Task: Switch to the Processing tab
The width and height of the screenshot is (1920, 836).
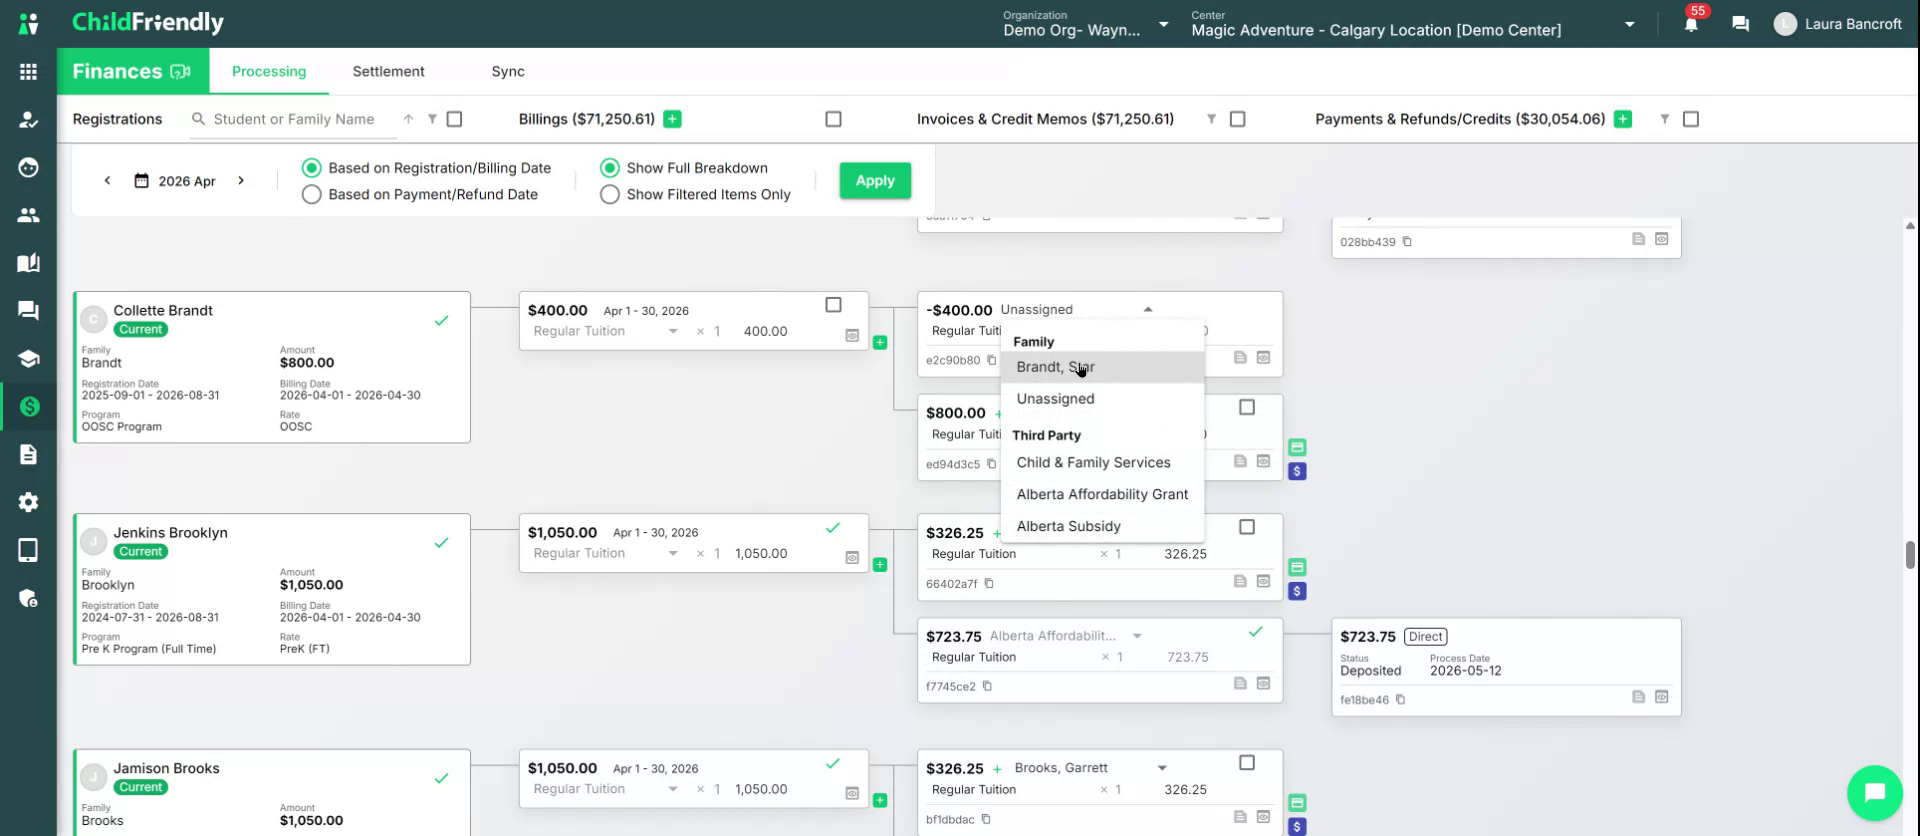Action: point(269,71)
